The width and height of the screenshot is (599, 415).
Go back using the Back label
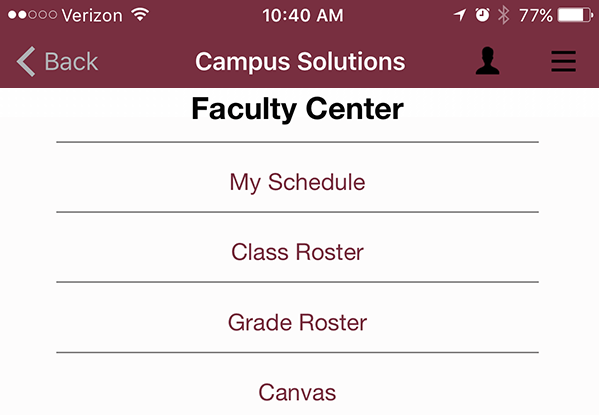point(71,62)
